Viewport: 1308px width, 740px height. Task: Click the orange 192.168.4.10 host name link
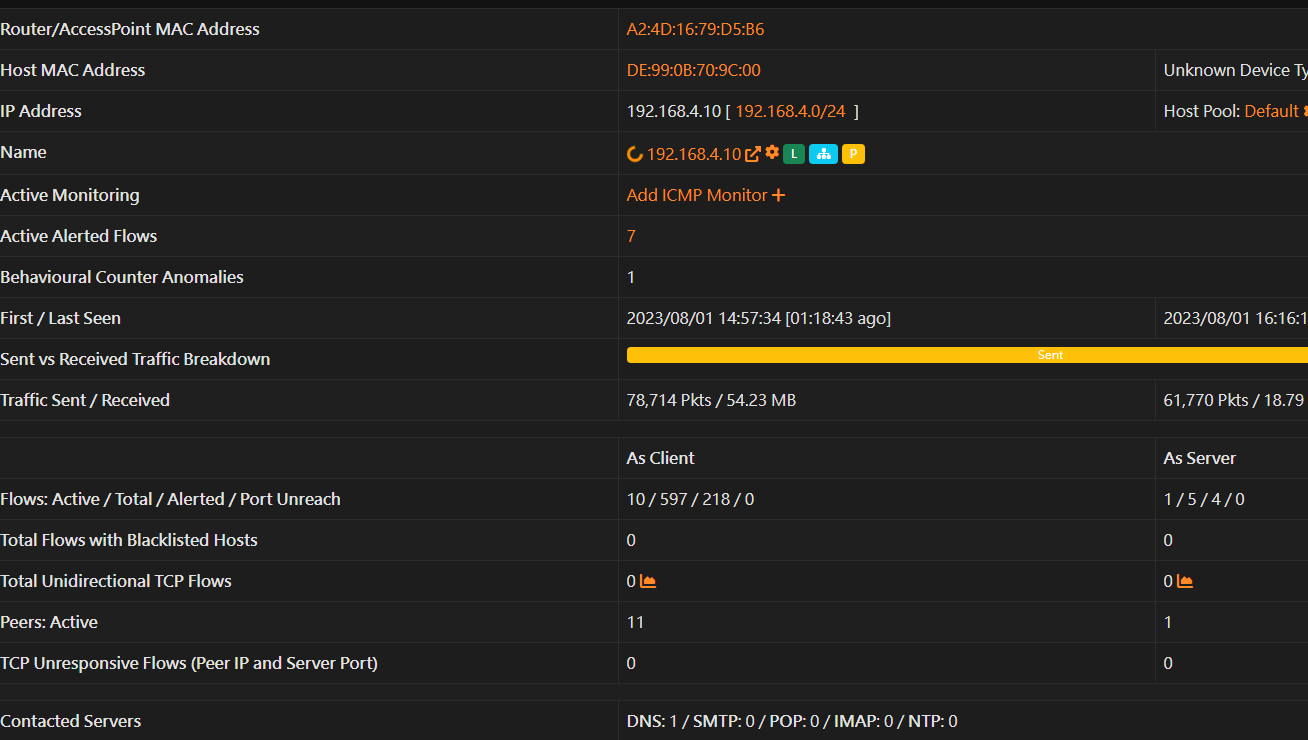point(694,154)
